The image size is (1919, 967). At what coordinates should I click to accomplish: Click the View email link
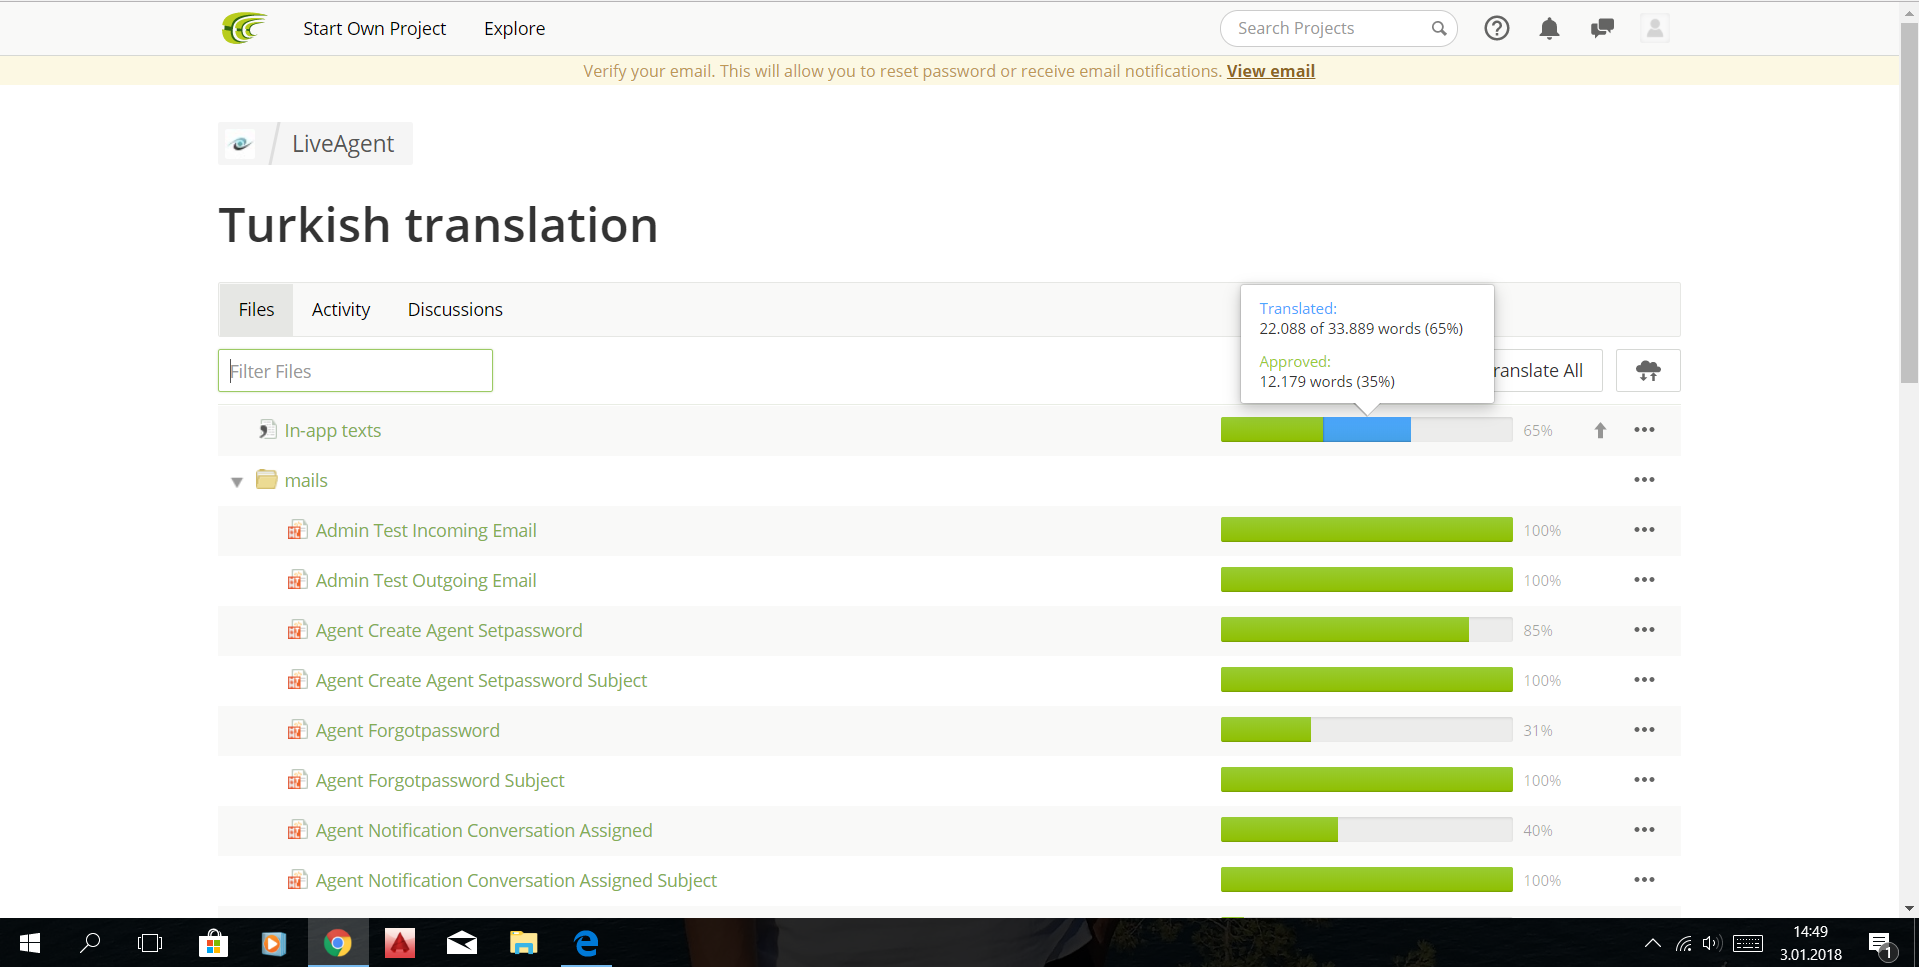coord(1271,71)
